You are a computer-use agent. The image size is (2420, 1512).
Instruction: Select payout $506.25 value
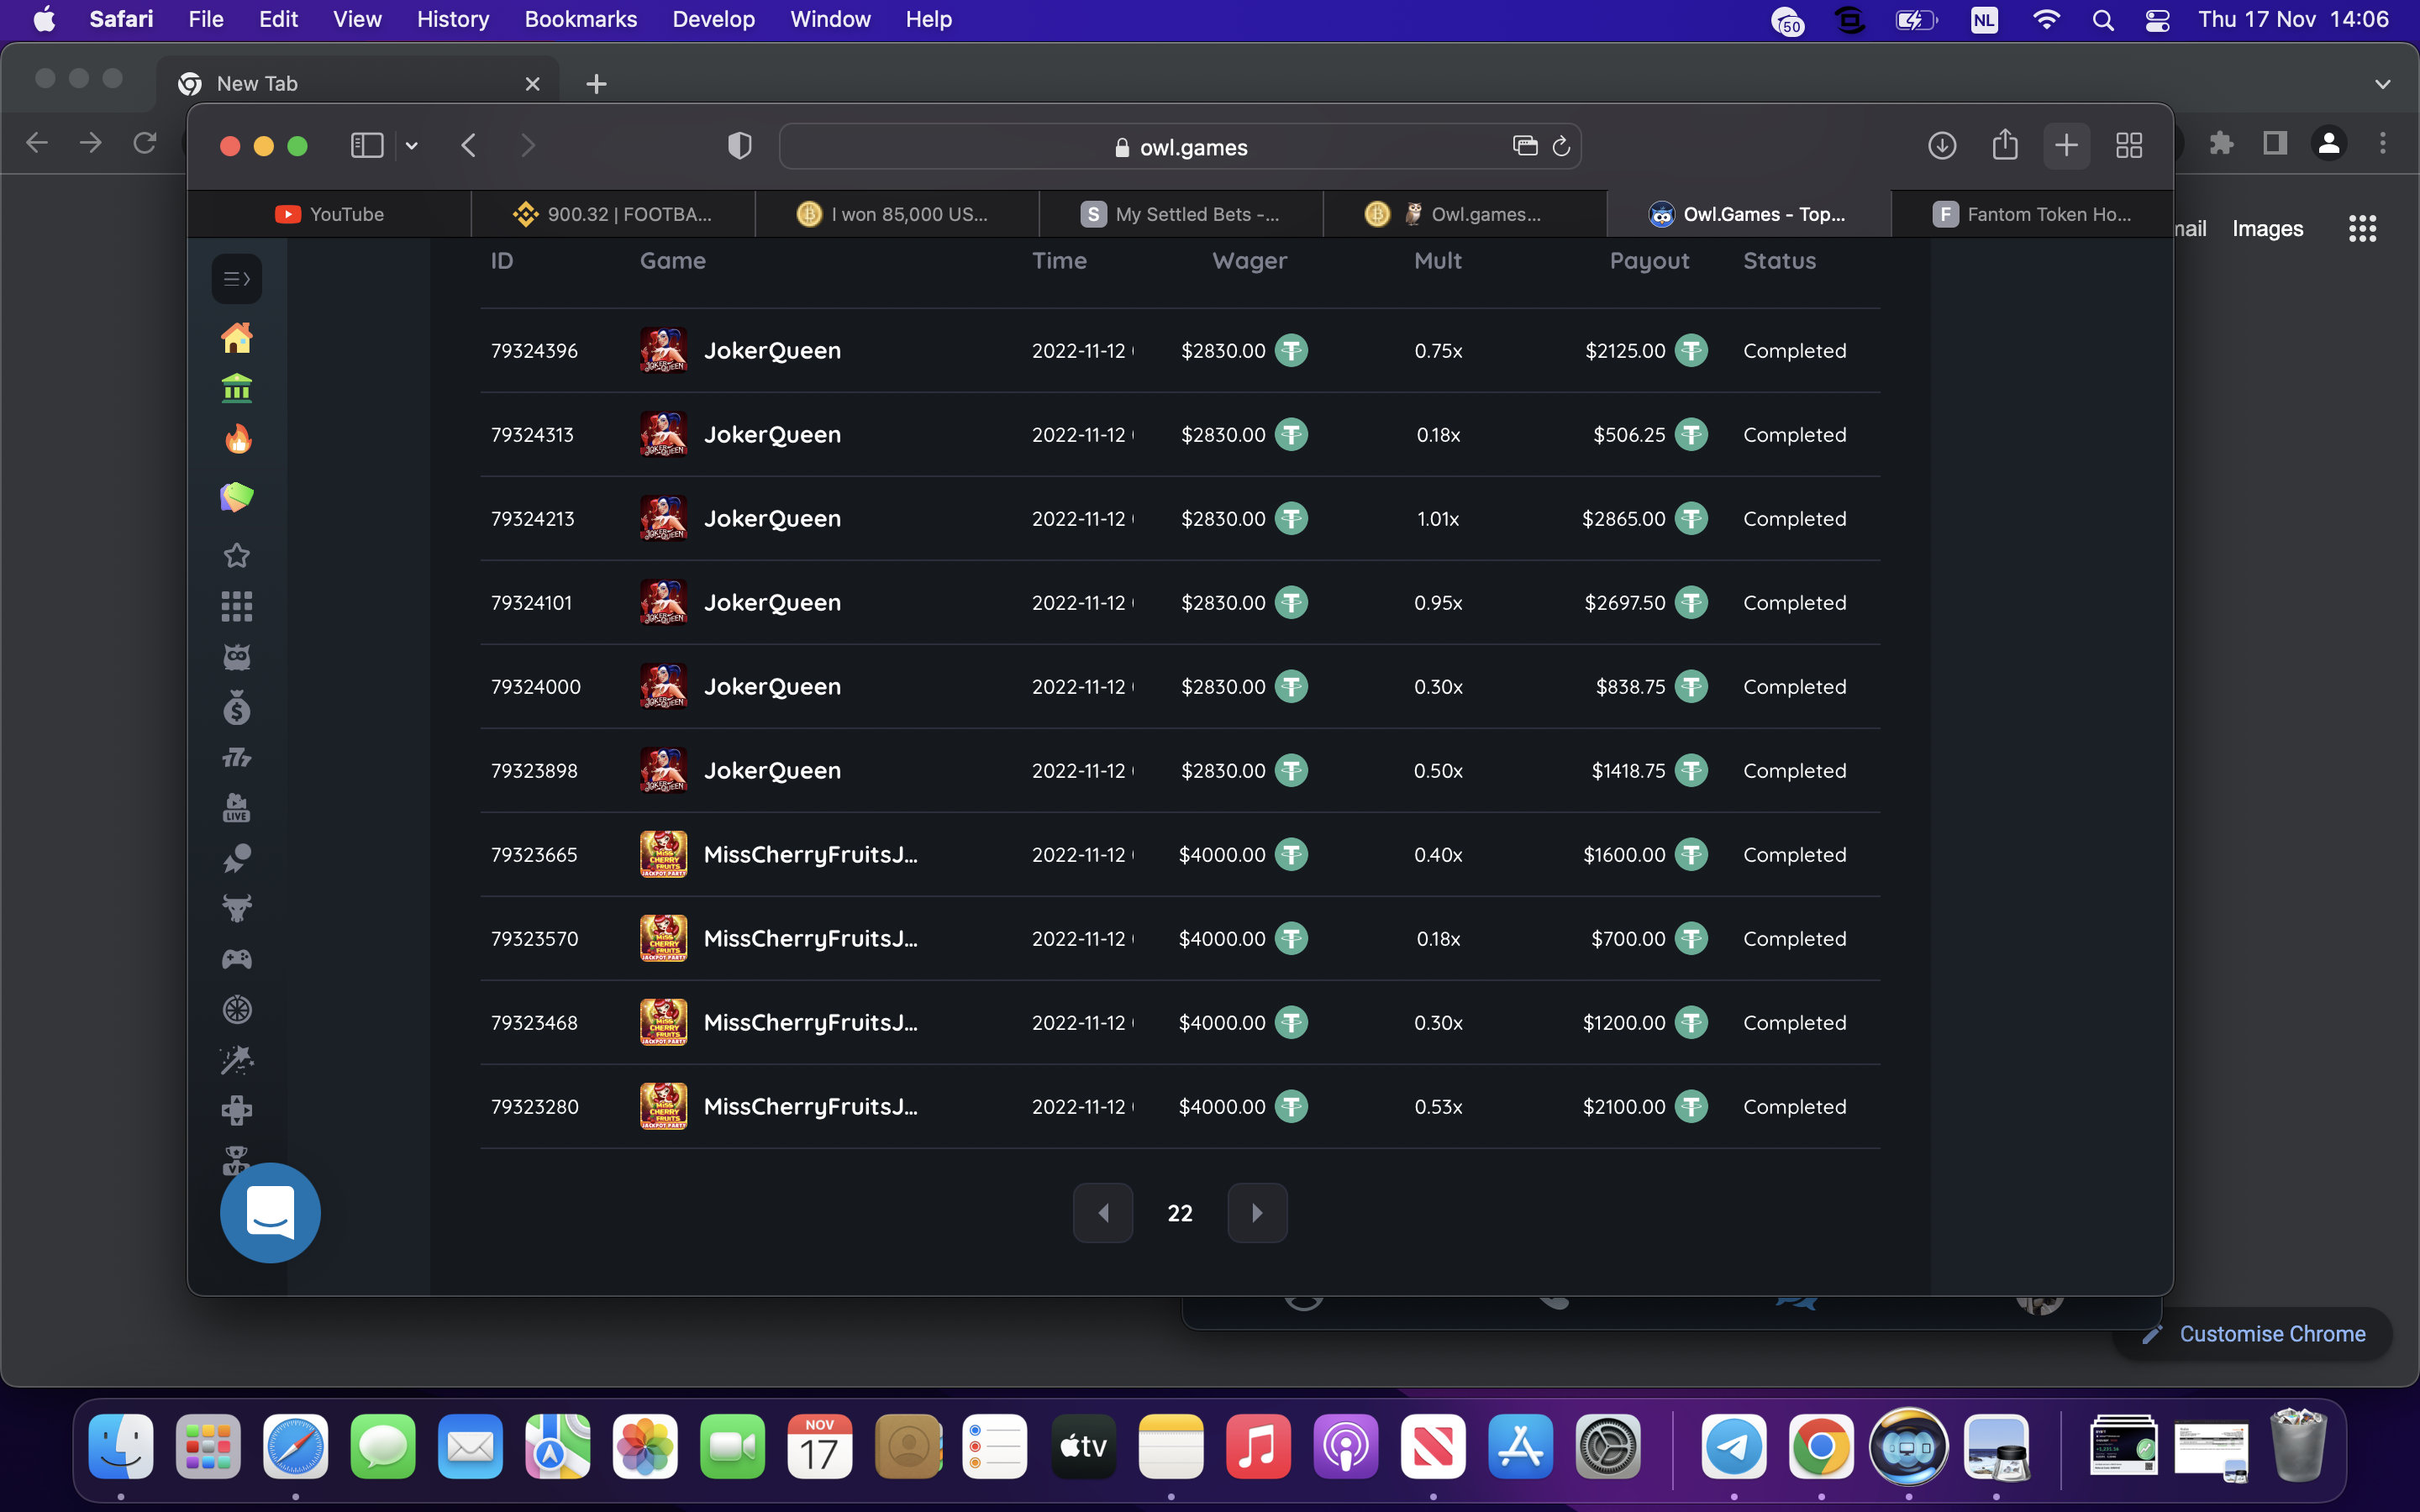point(1629,435)
